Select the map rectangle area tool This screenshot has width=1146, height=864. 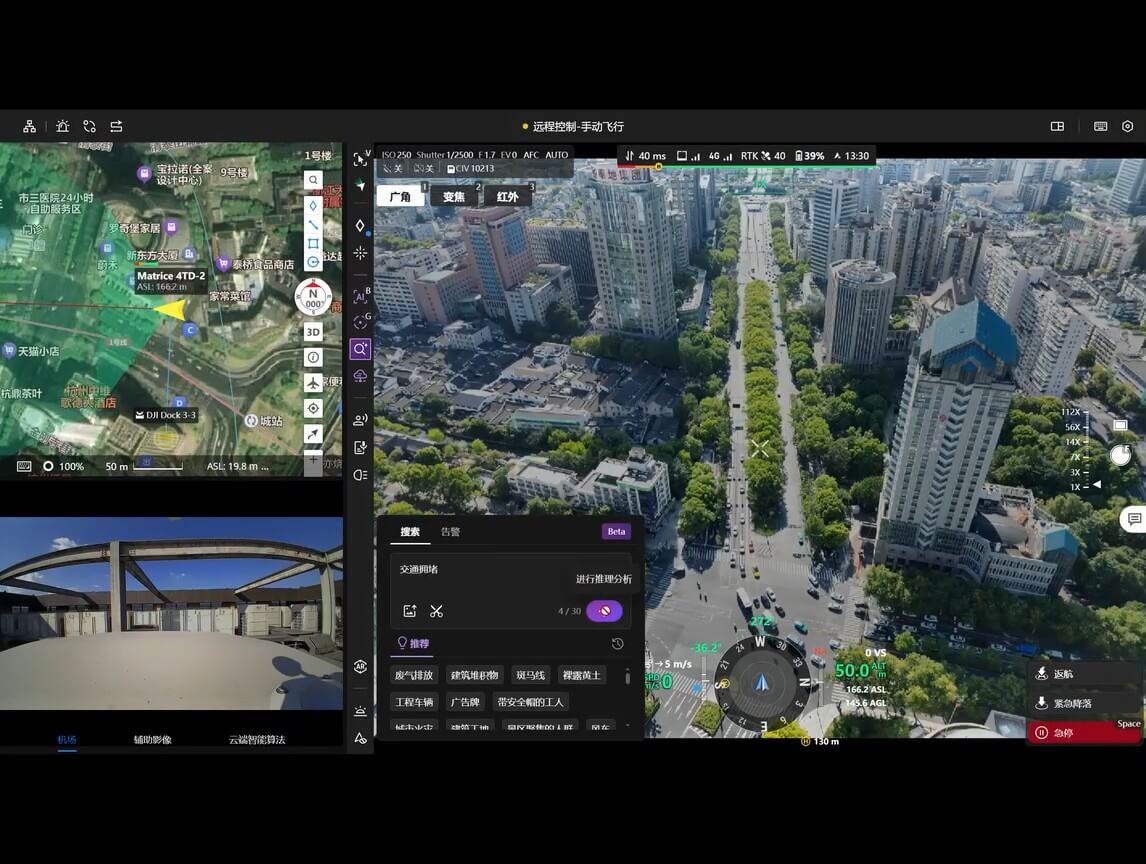tap(313, 243)
